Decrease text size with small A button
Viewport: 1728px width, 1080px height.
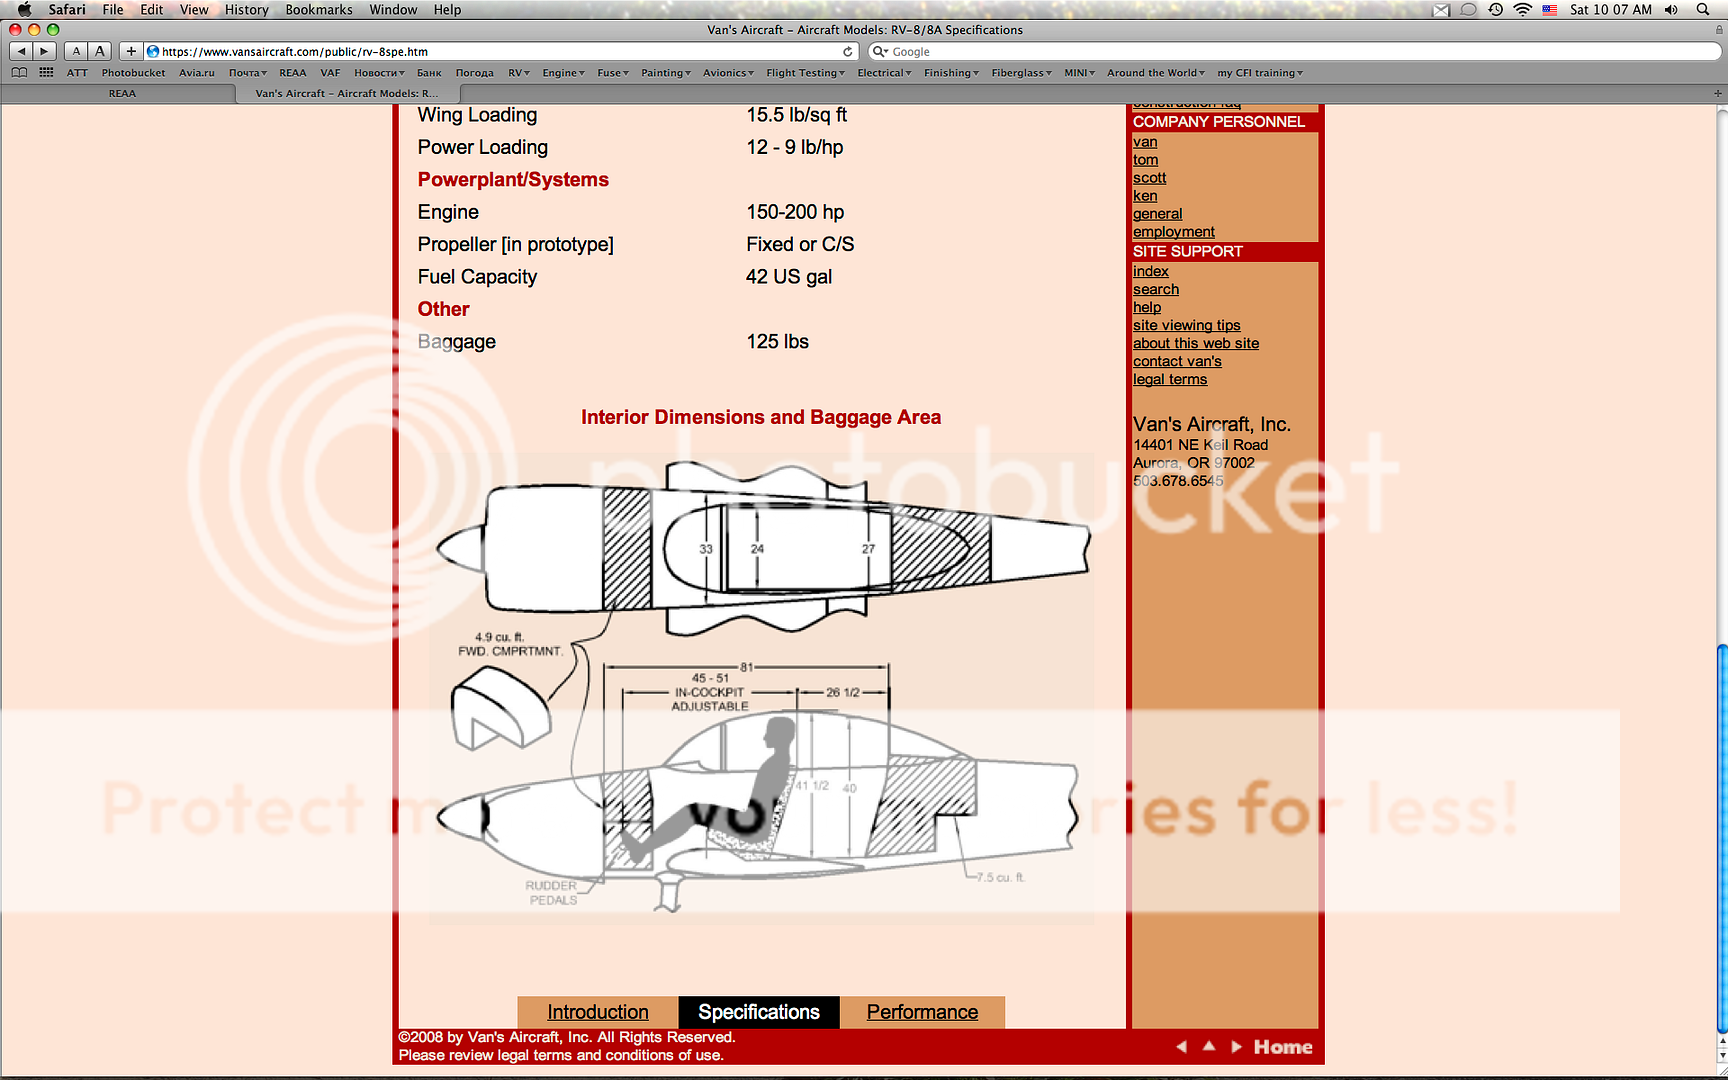76,51
